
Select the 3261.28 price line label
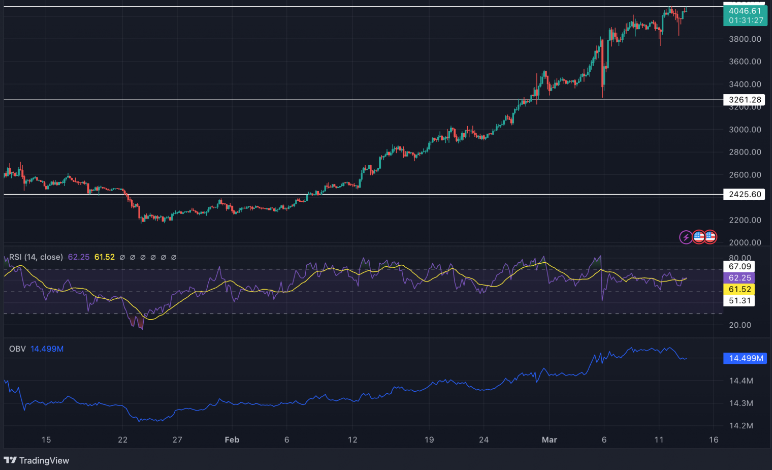click(x=744, y=100)
